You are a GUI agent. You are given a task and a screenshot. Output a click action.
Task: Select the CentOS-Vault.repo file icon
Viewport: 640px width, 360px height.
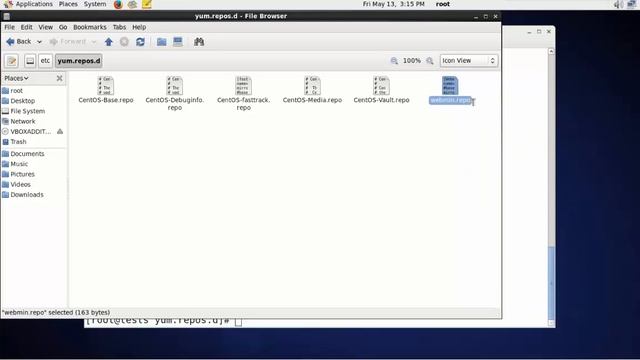pos(382,86)
